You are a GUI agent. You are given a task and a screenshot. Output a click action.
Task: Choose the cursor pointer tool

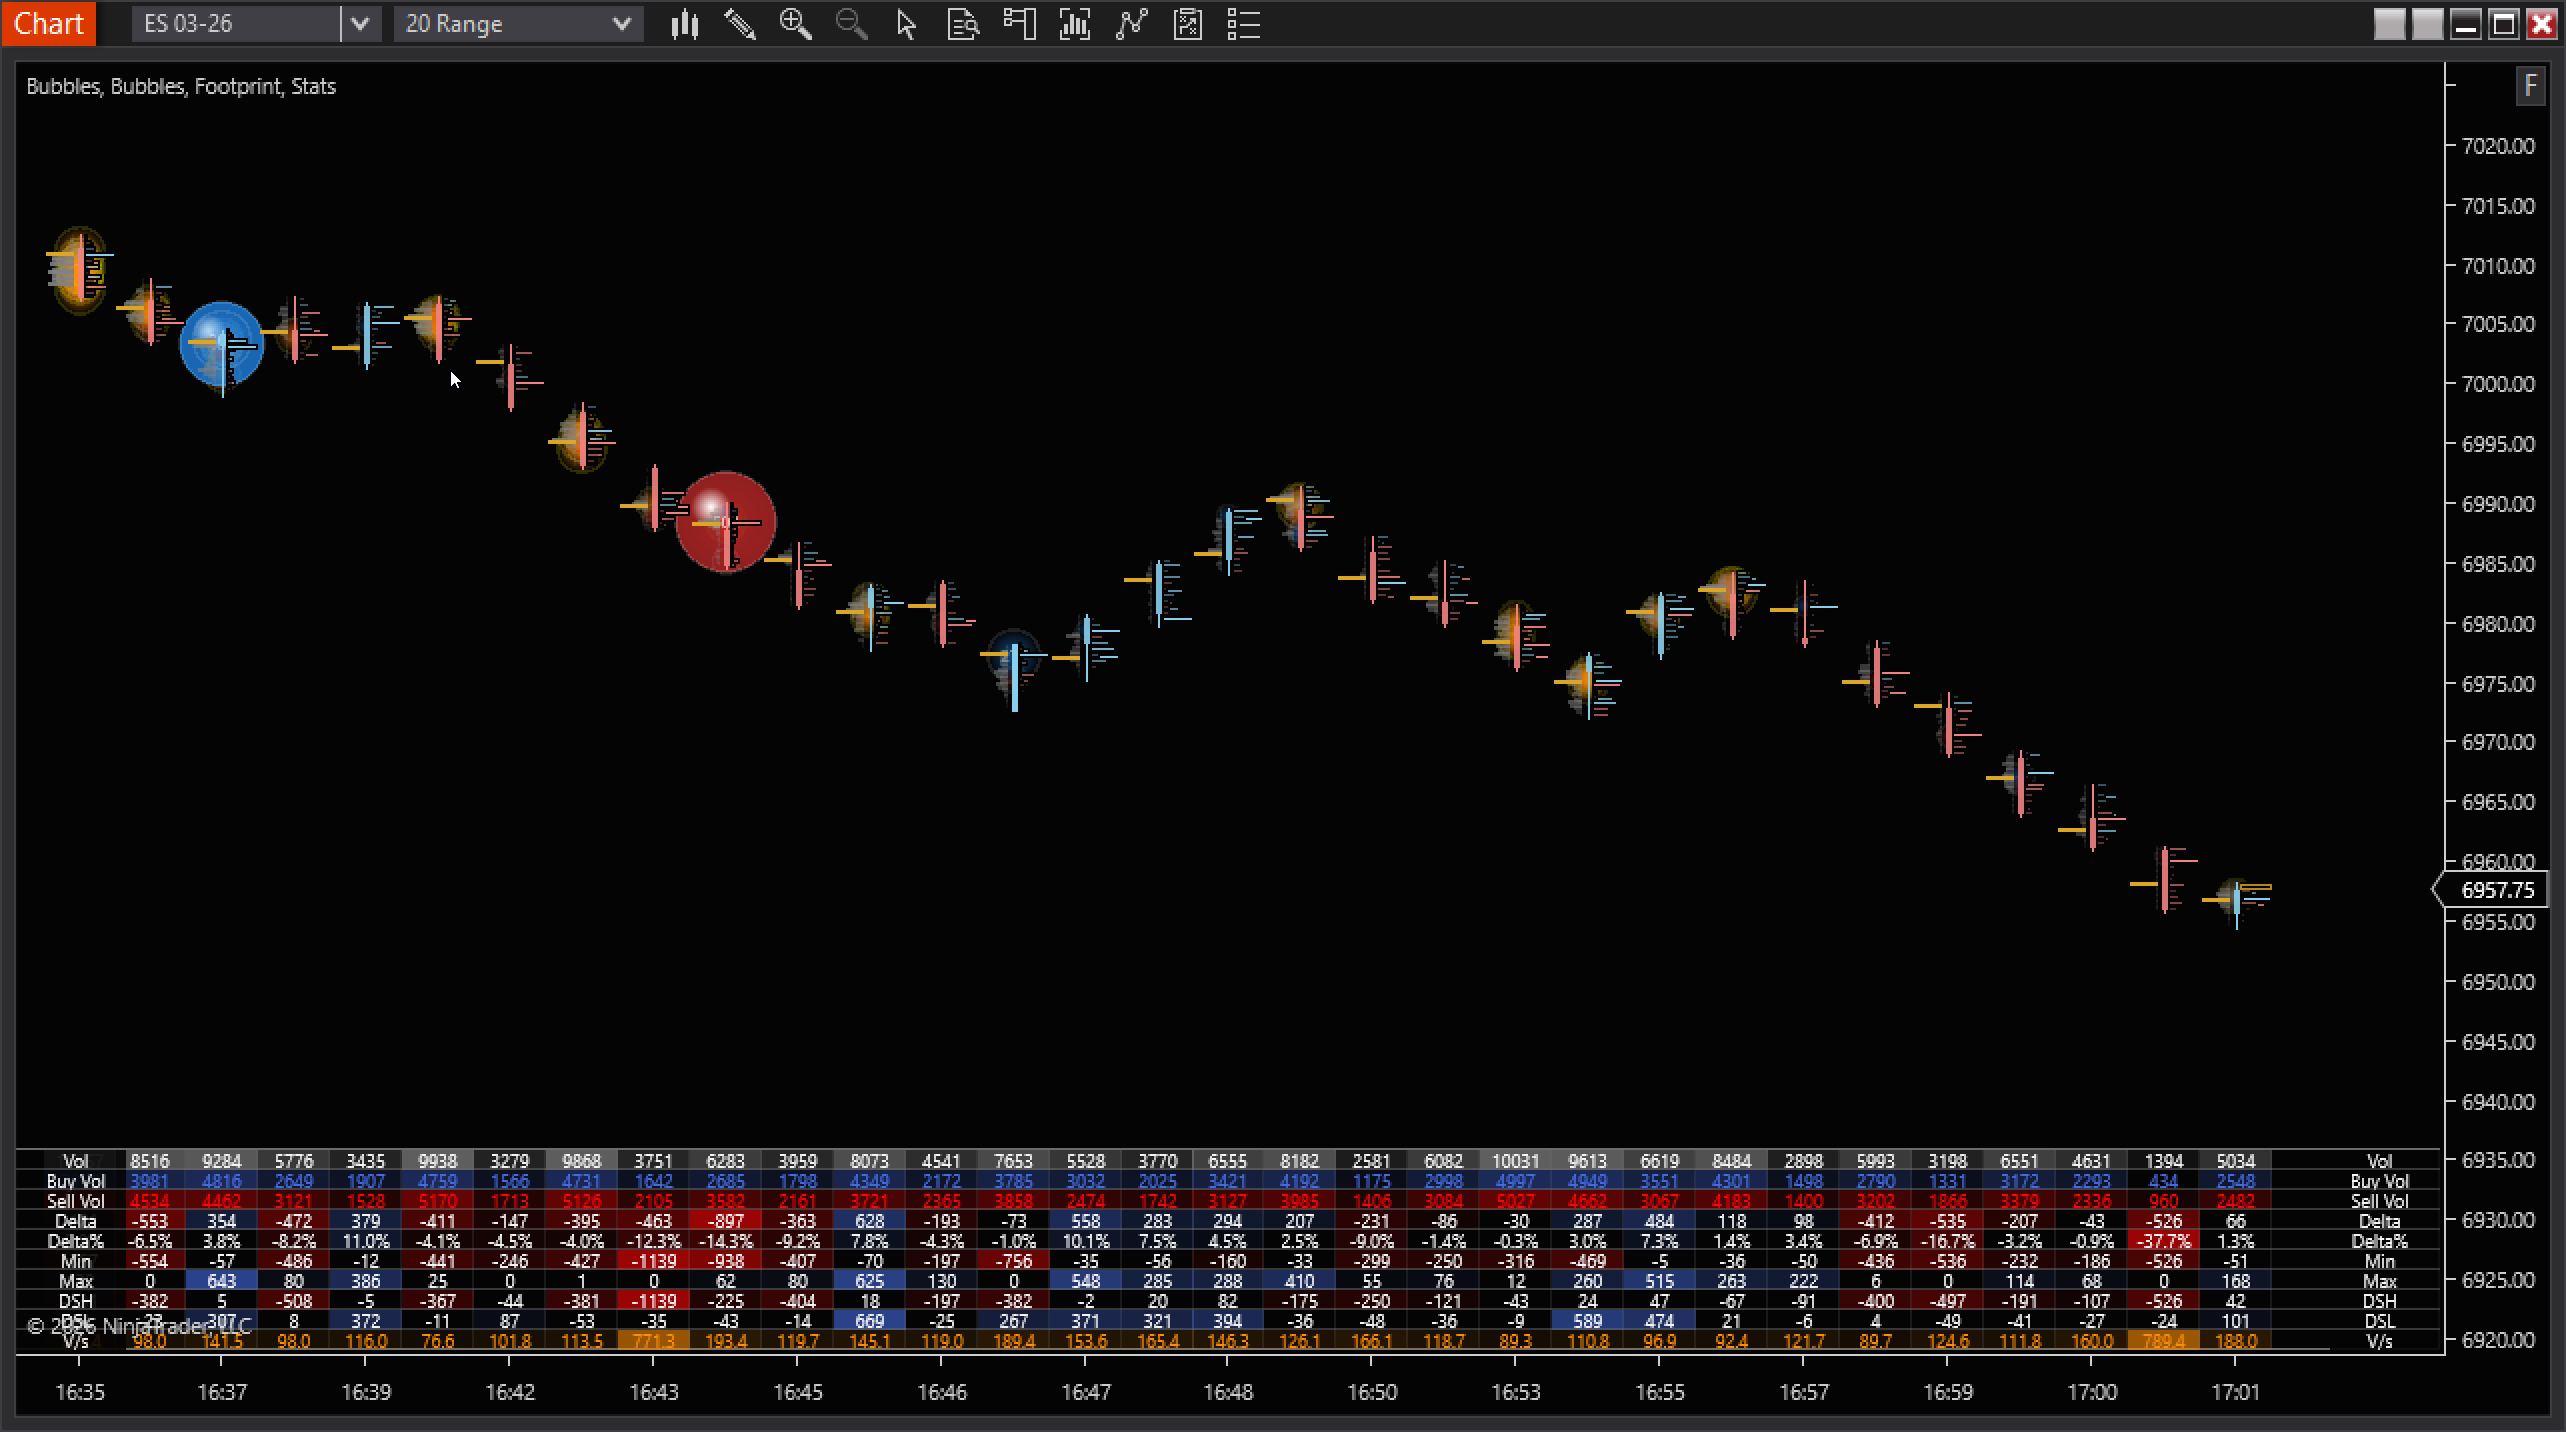coord(907,24)
